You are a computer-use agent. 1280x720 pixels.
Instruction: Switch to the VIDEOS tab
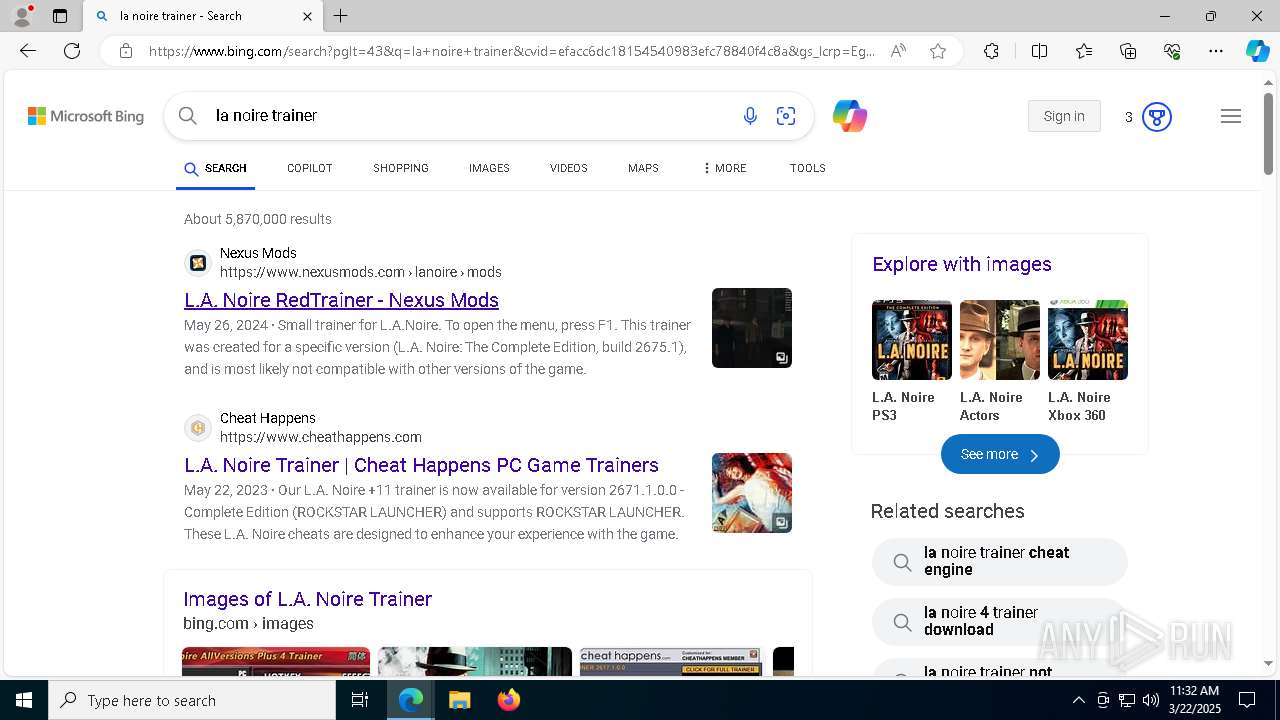[x=569, y=168]
